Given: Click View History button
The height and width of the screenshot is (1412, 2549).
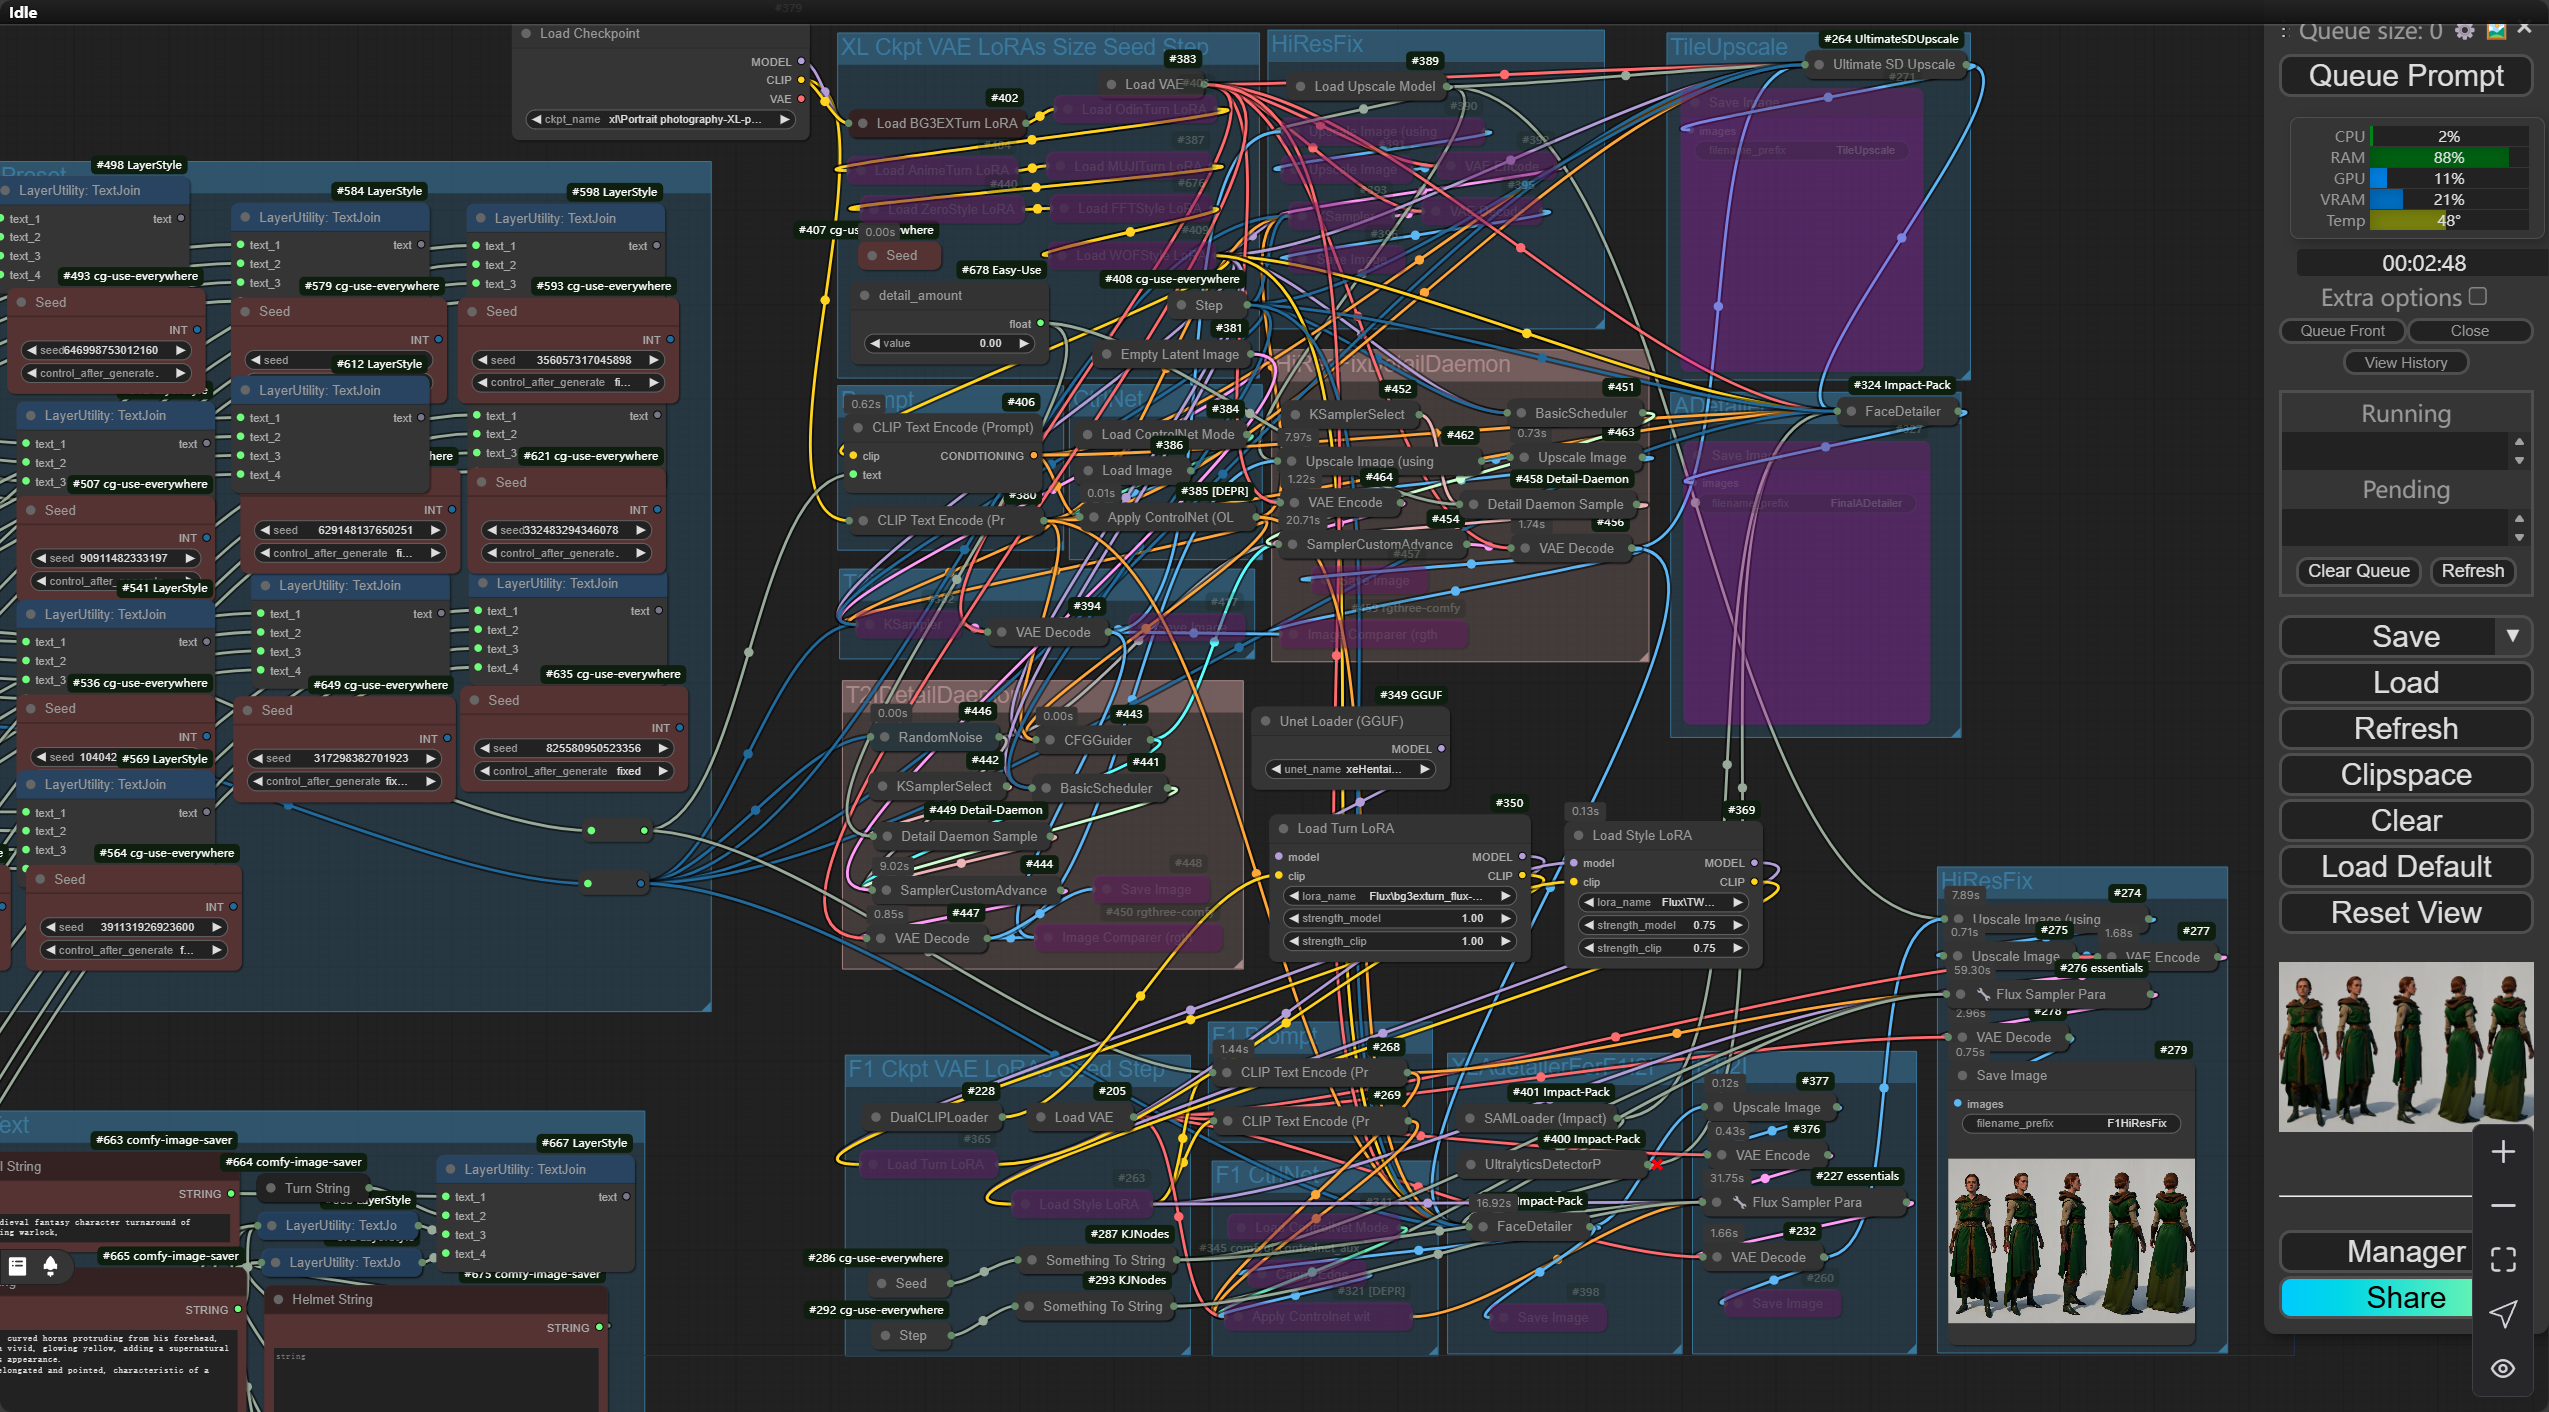Looking at the screenshot, I should 2405,362.
